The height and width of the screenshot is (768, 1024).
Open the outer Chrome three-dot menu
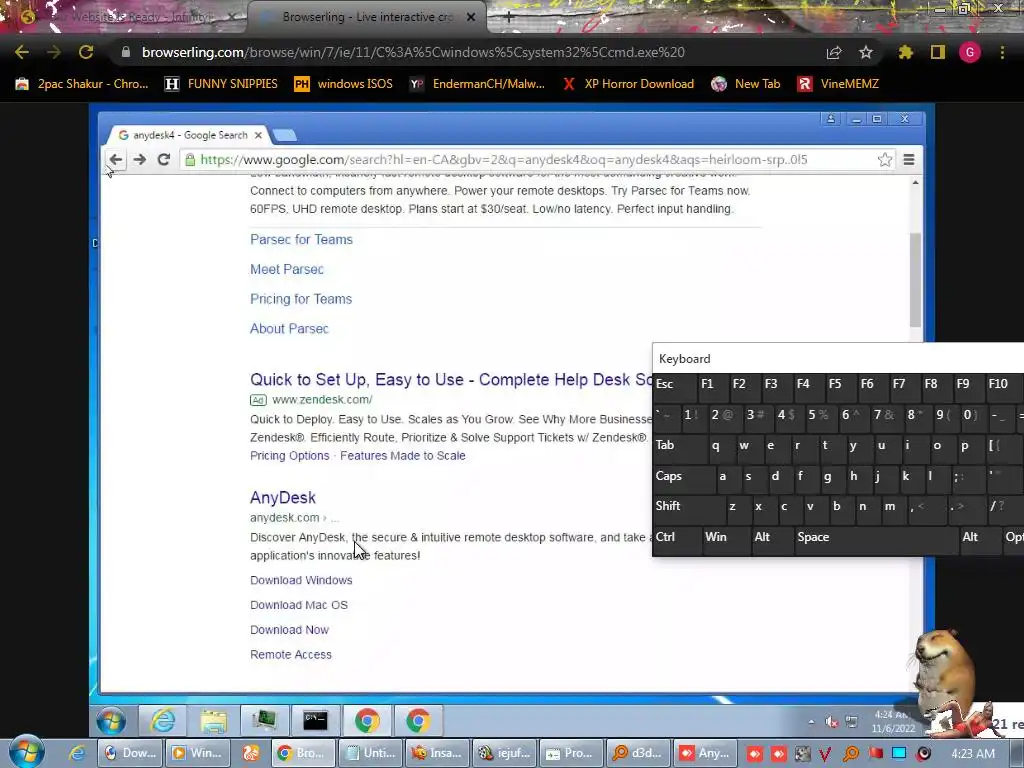click(x=1002, y=52)
